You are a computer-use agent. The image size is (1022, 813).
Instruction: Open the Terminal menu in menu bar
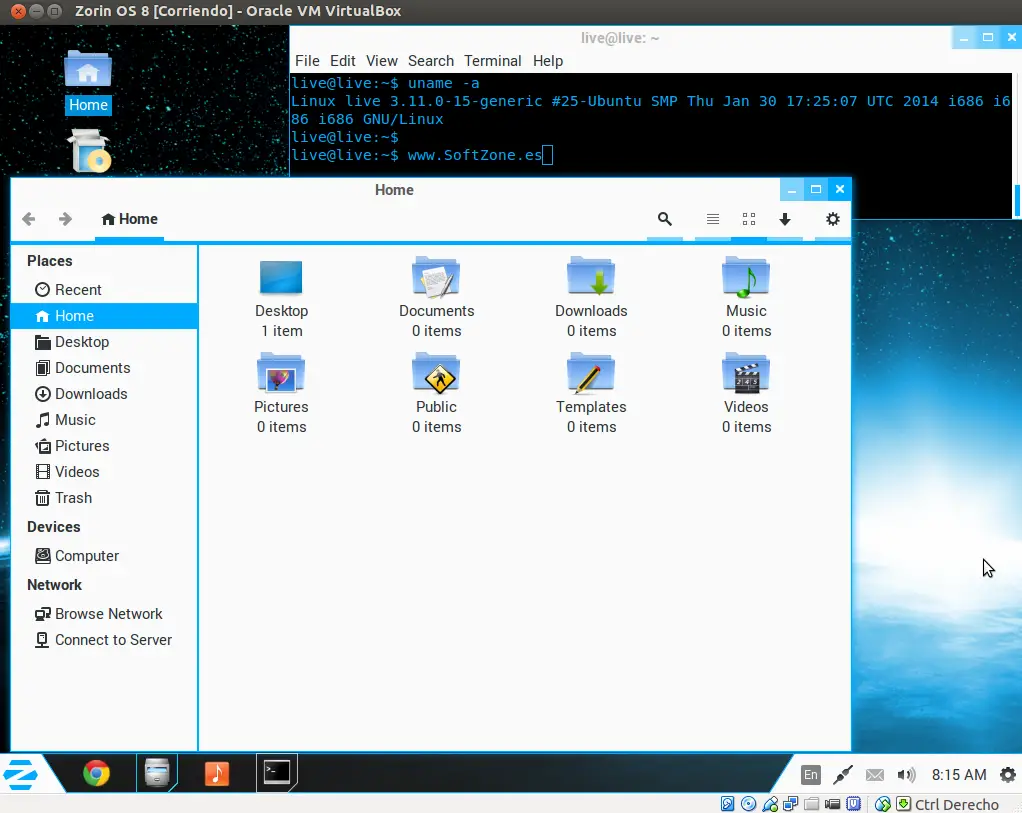pyautogui.click(x=492, y=61)
